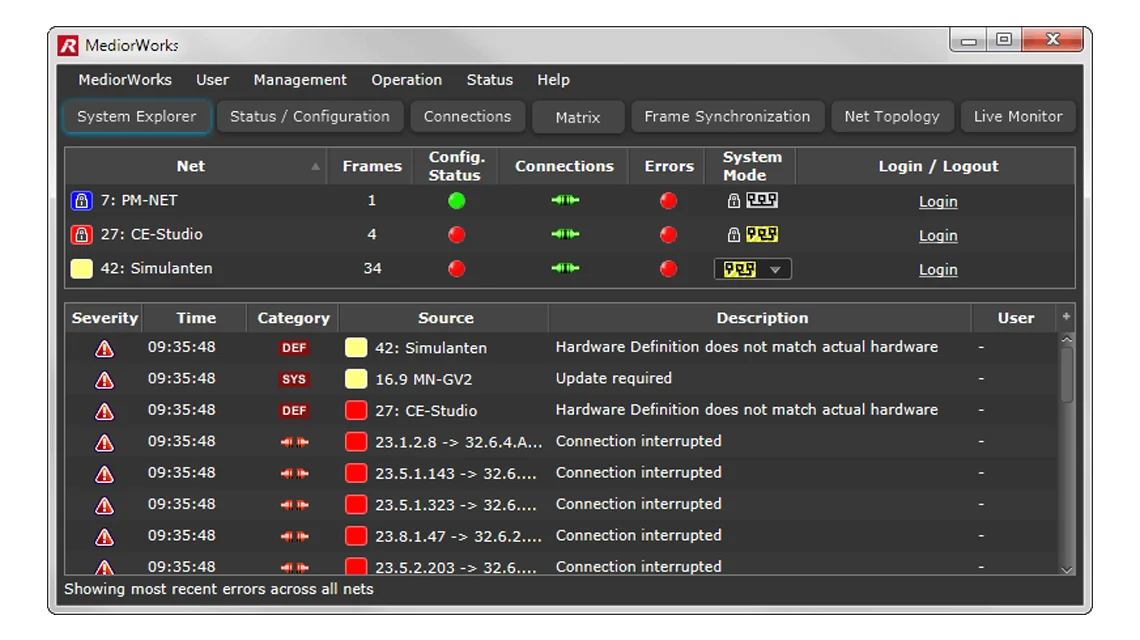1140x640 pixels.
Task: Click the yellow square icon for 42: Simulanten net
Action: click(81, 268)
